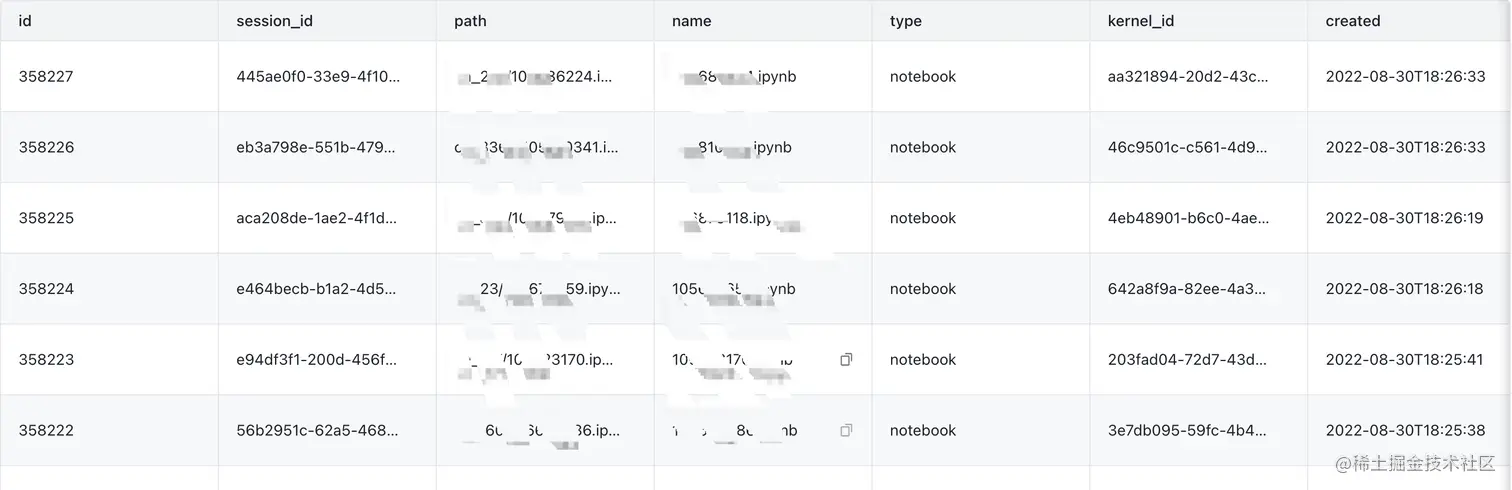This screenshot has width=1512, height=490.
Task: Select the name column header
Action: [x=692, y=21]
